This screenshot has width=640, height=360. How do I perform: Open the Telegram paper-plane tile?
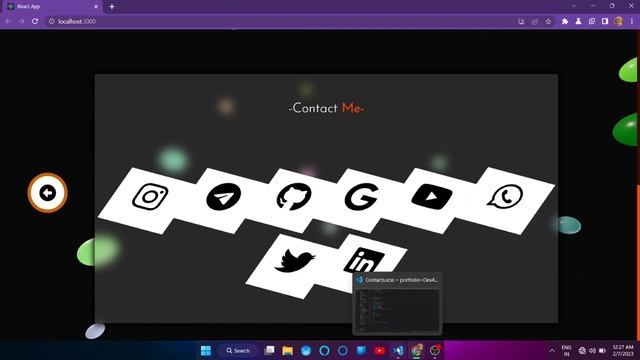[x=223, y=197]
